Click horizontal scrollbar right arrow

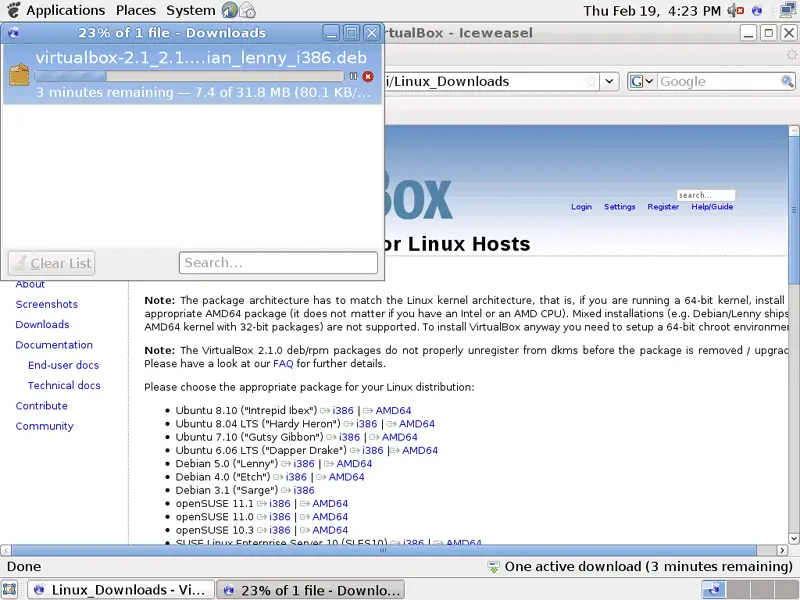782,551
